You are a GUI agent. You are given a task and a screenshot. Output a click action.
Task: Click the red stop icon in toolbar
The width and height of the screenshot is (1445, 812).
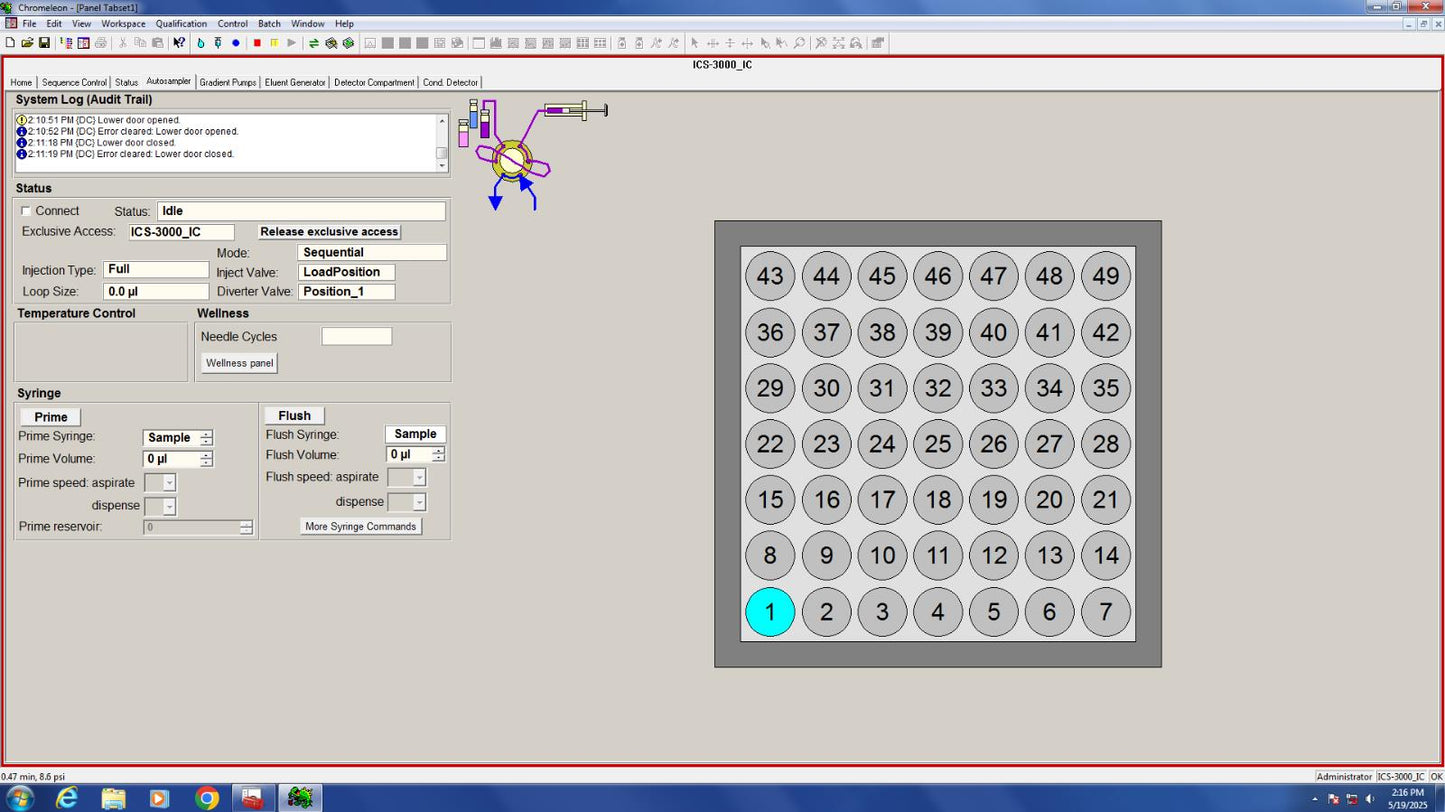coord(257,43)
